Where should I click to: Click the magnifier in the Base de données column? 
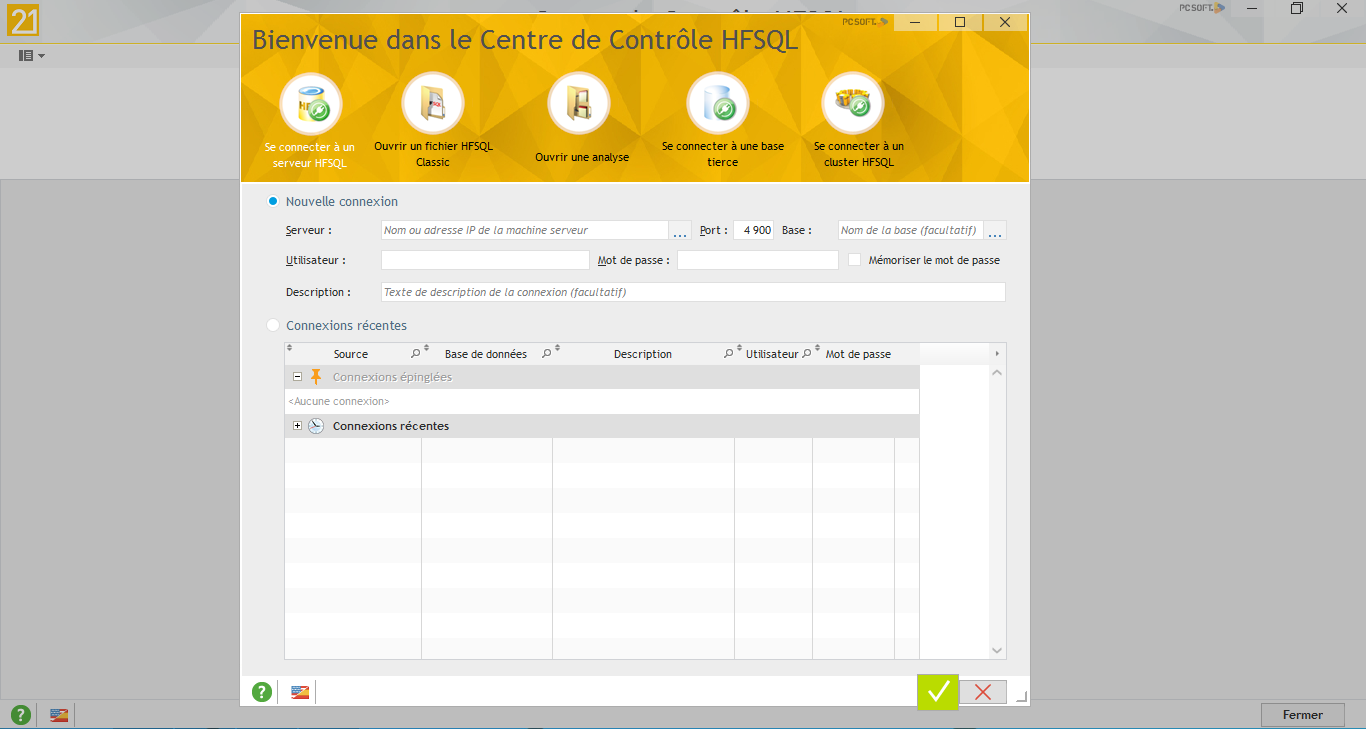pos(547,354)
